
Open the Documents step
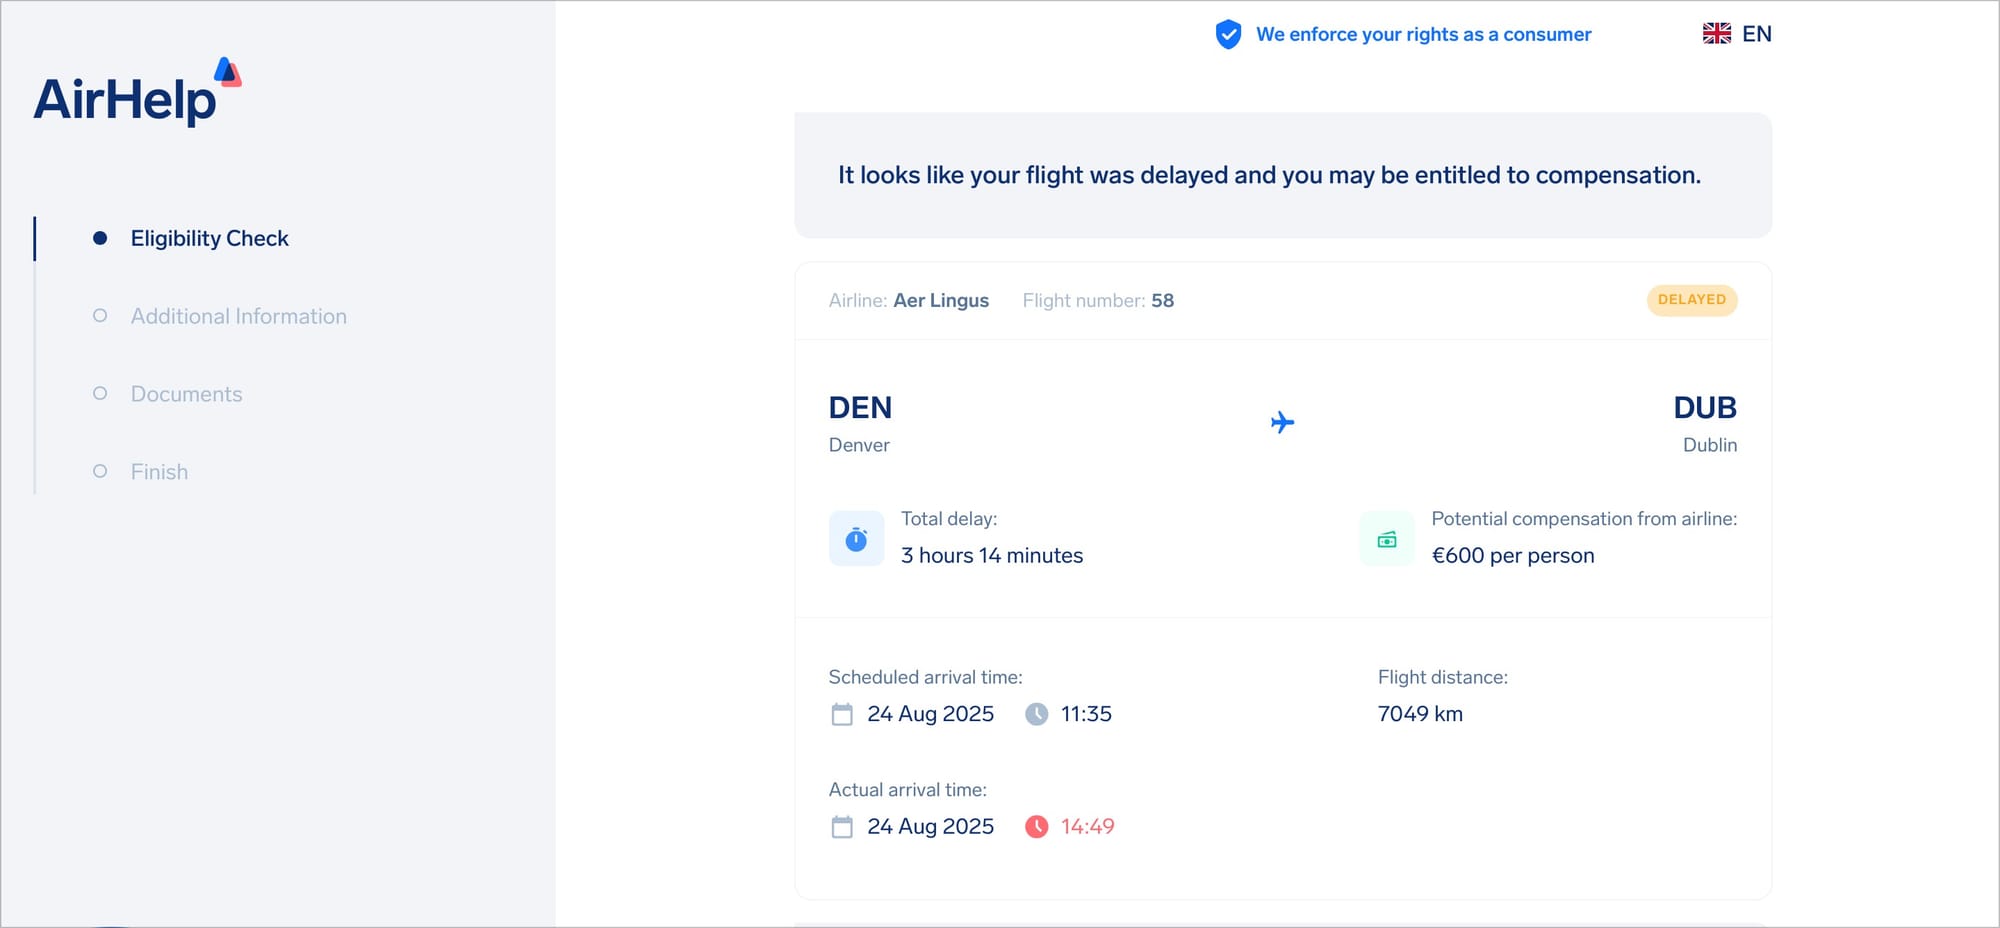187,394
